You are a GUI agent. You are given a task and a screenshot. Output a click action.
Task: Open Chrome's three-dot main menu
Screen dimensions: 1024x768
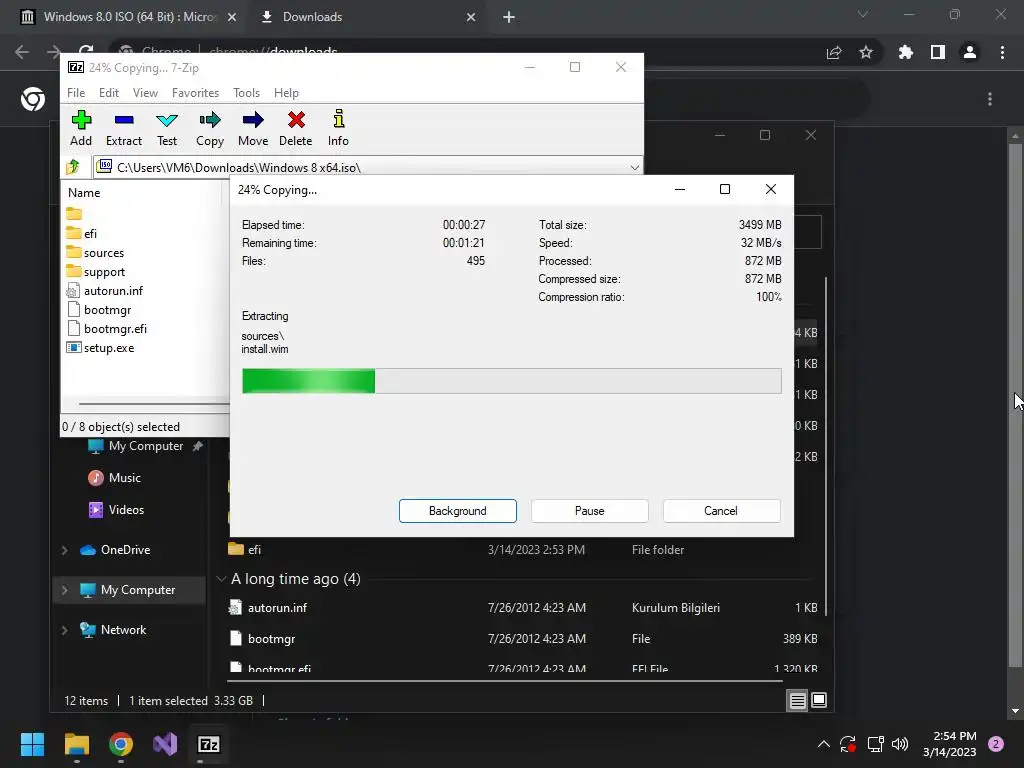click(x=1002, y=52)
